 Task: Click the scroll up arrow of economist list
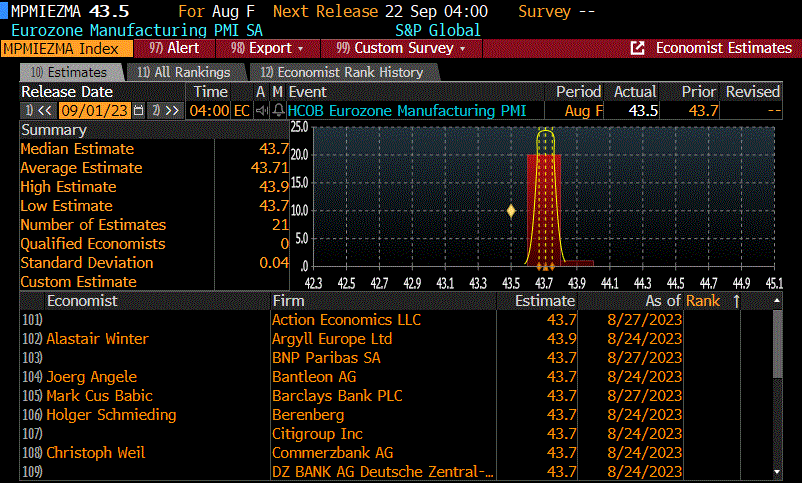click(x=777, y=301)
